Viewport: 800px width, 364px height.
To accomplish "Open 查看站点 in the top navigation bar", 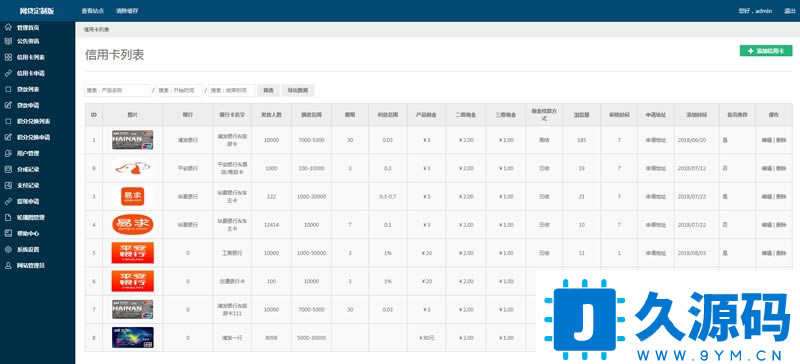I will click(92, 11).
